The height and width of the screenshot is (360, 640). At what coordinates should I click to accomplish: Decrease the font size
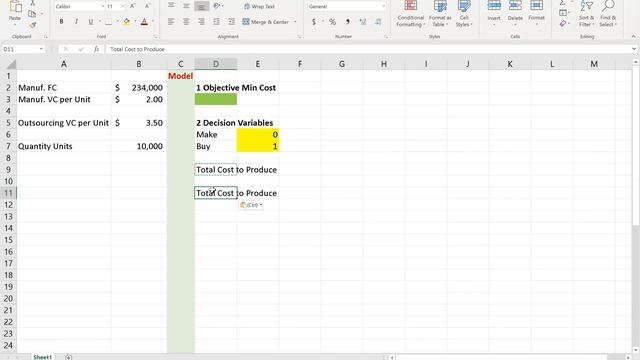point(147,6)
